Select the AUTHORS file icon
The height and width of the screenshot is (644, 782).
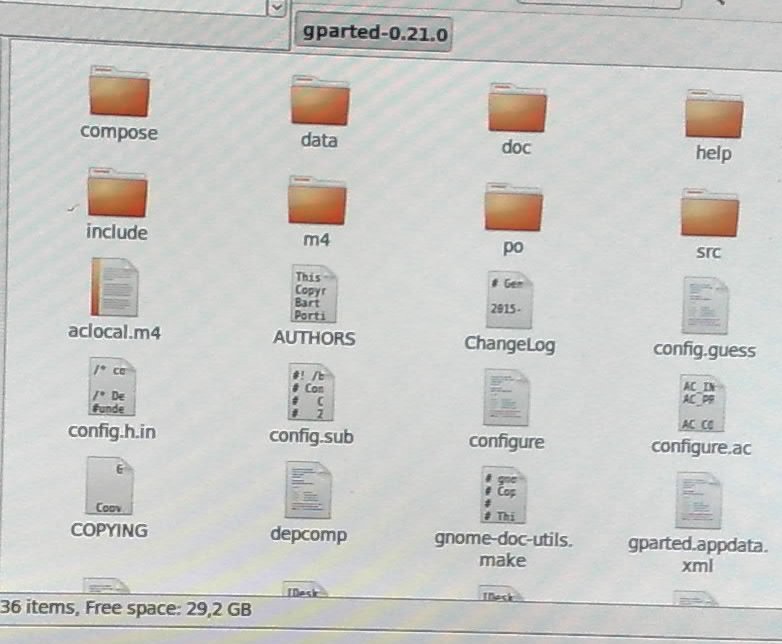click(314, 294)
